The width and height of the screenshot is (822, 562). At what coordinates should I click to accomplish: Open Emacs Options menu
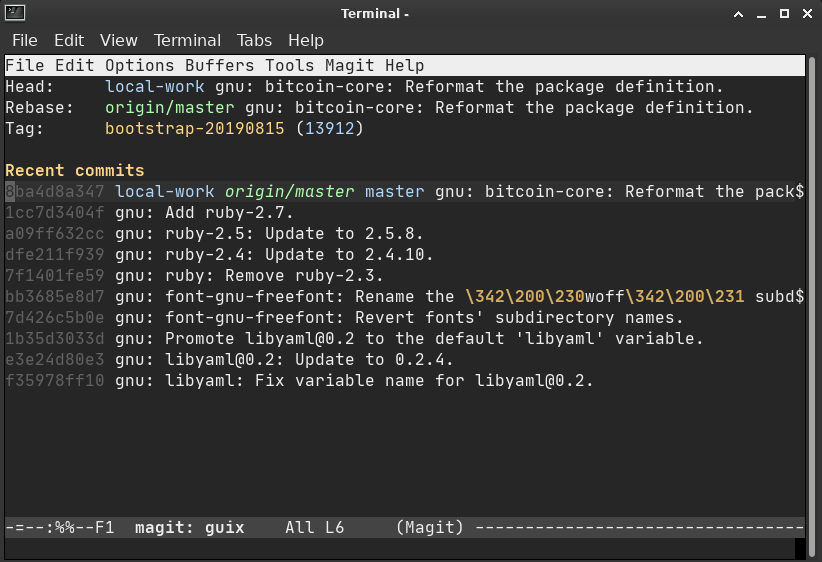pyautogui.click(x=139, y=66)
